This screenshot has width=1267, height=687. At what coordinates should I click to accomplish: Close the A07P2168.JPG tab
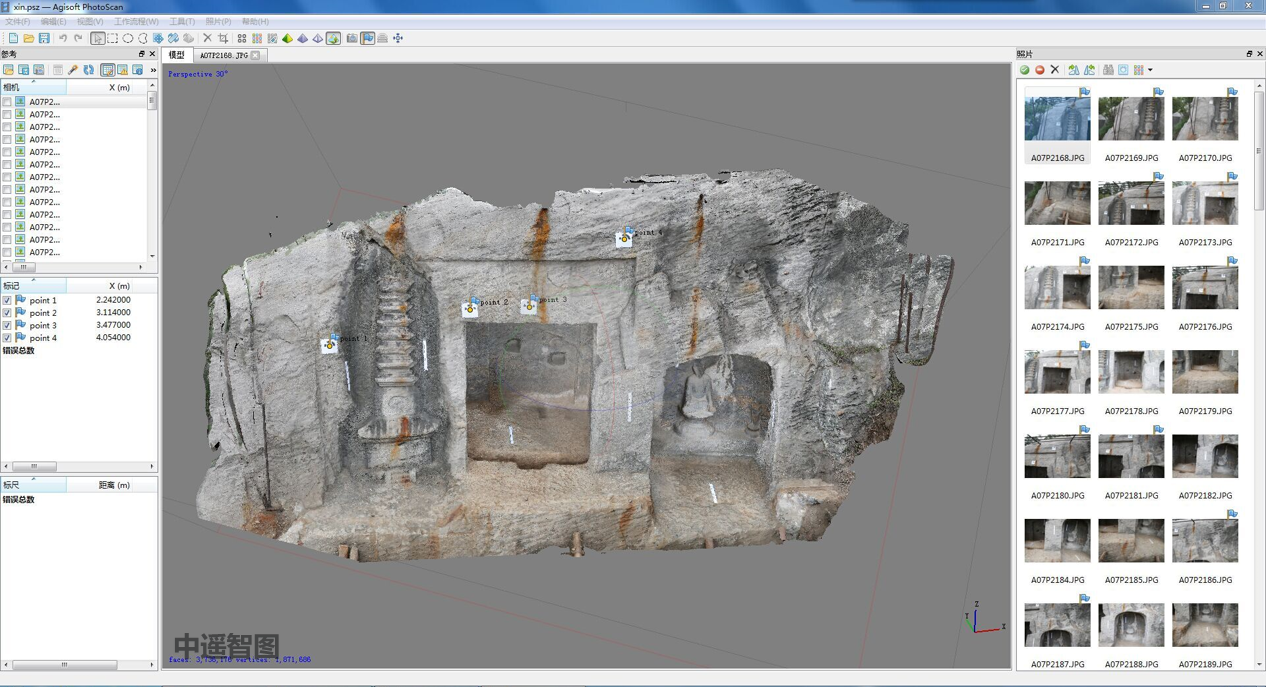pos(256,56)
